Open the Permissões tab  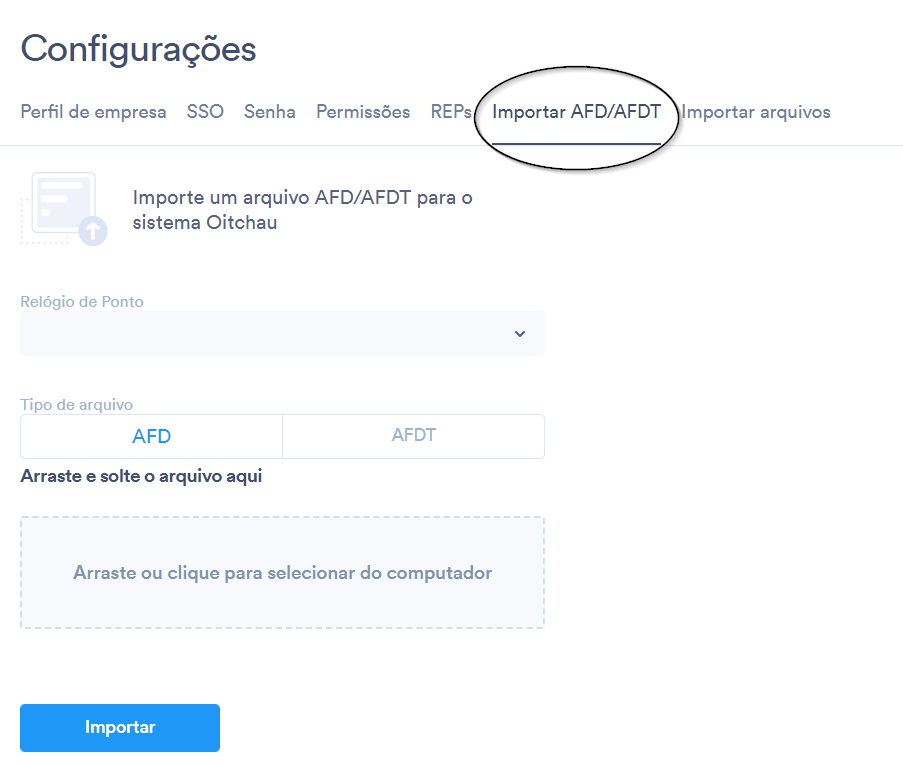coord(363,112)
